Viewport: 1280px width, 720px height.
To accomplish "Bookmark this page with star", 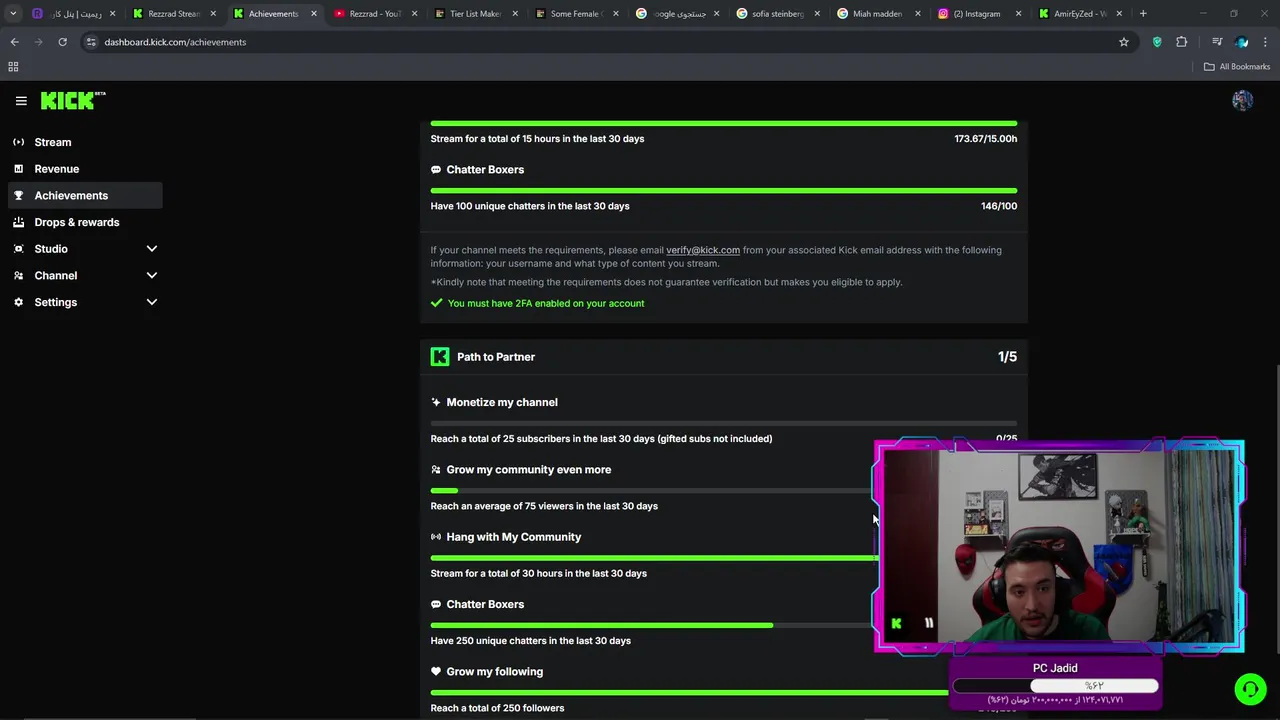I will [x=1124, y=42].
